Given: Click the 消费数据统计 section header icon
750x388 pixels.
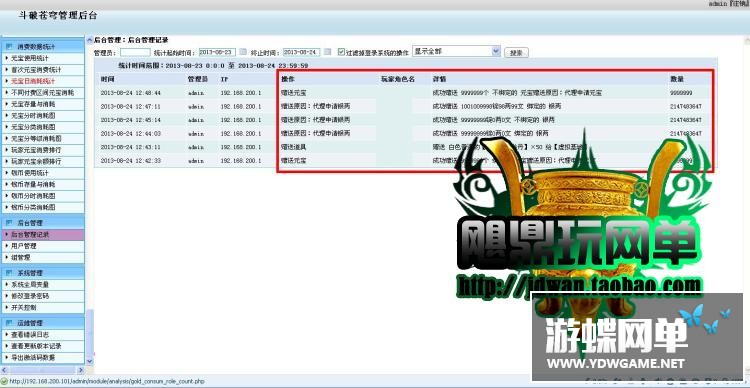Looking at the screenshot, I should point(9,46).
